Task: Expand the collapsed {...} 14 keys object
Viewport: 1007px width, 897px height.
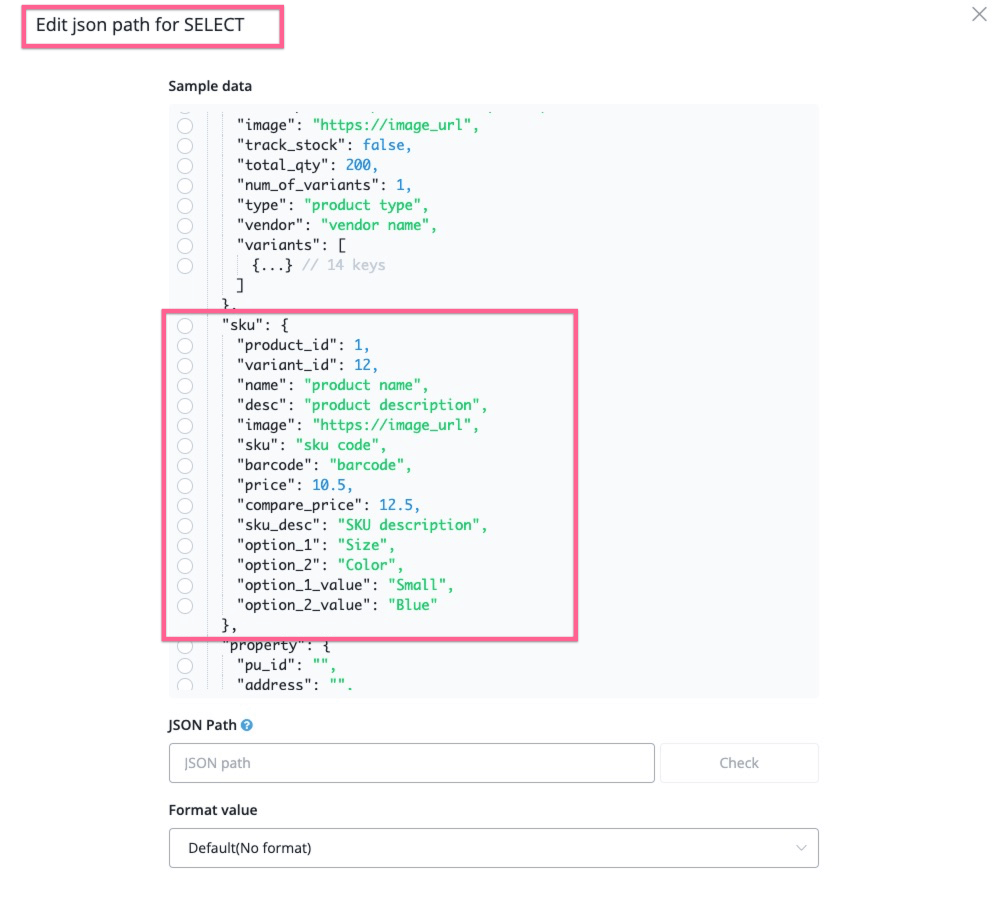Action: click(x=272, y=265)
